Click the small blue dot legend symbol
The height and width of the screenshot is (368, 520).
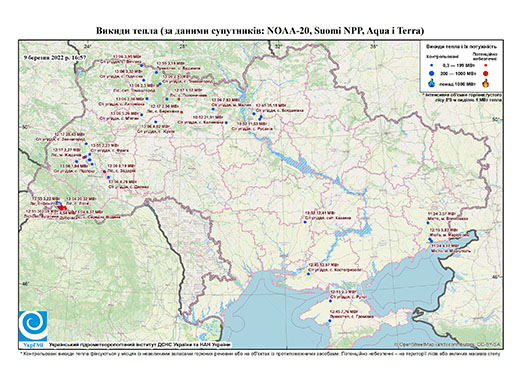coord(432,65)
